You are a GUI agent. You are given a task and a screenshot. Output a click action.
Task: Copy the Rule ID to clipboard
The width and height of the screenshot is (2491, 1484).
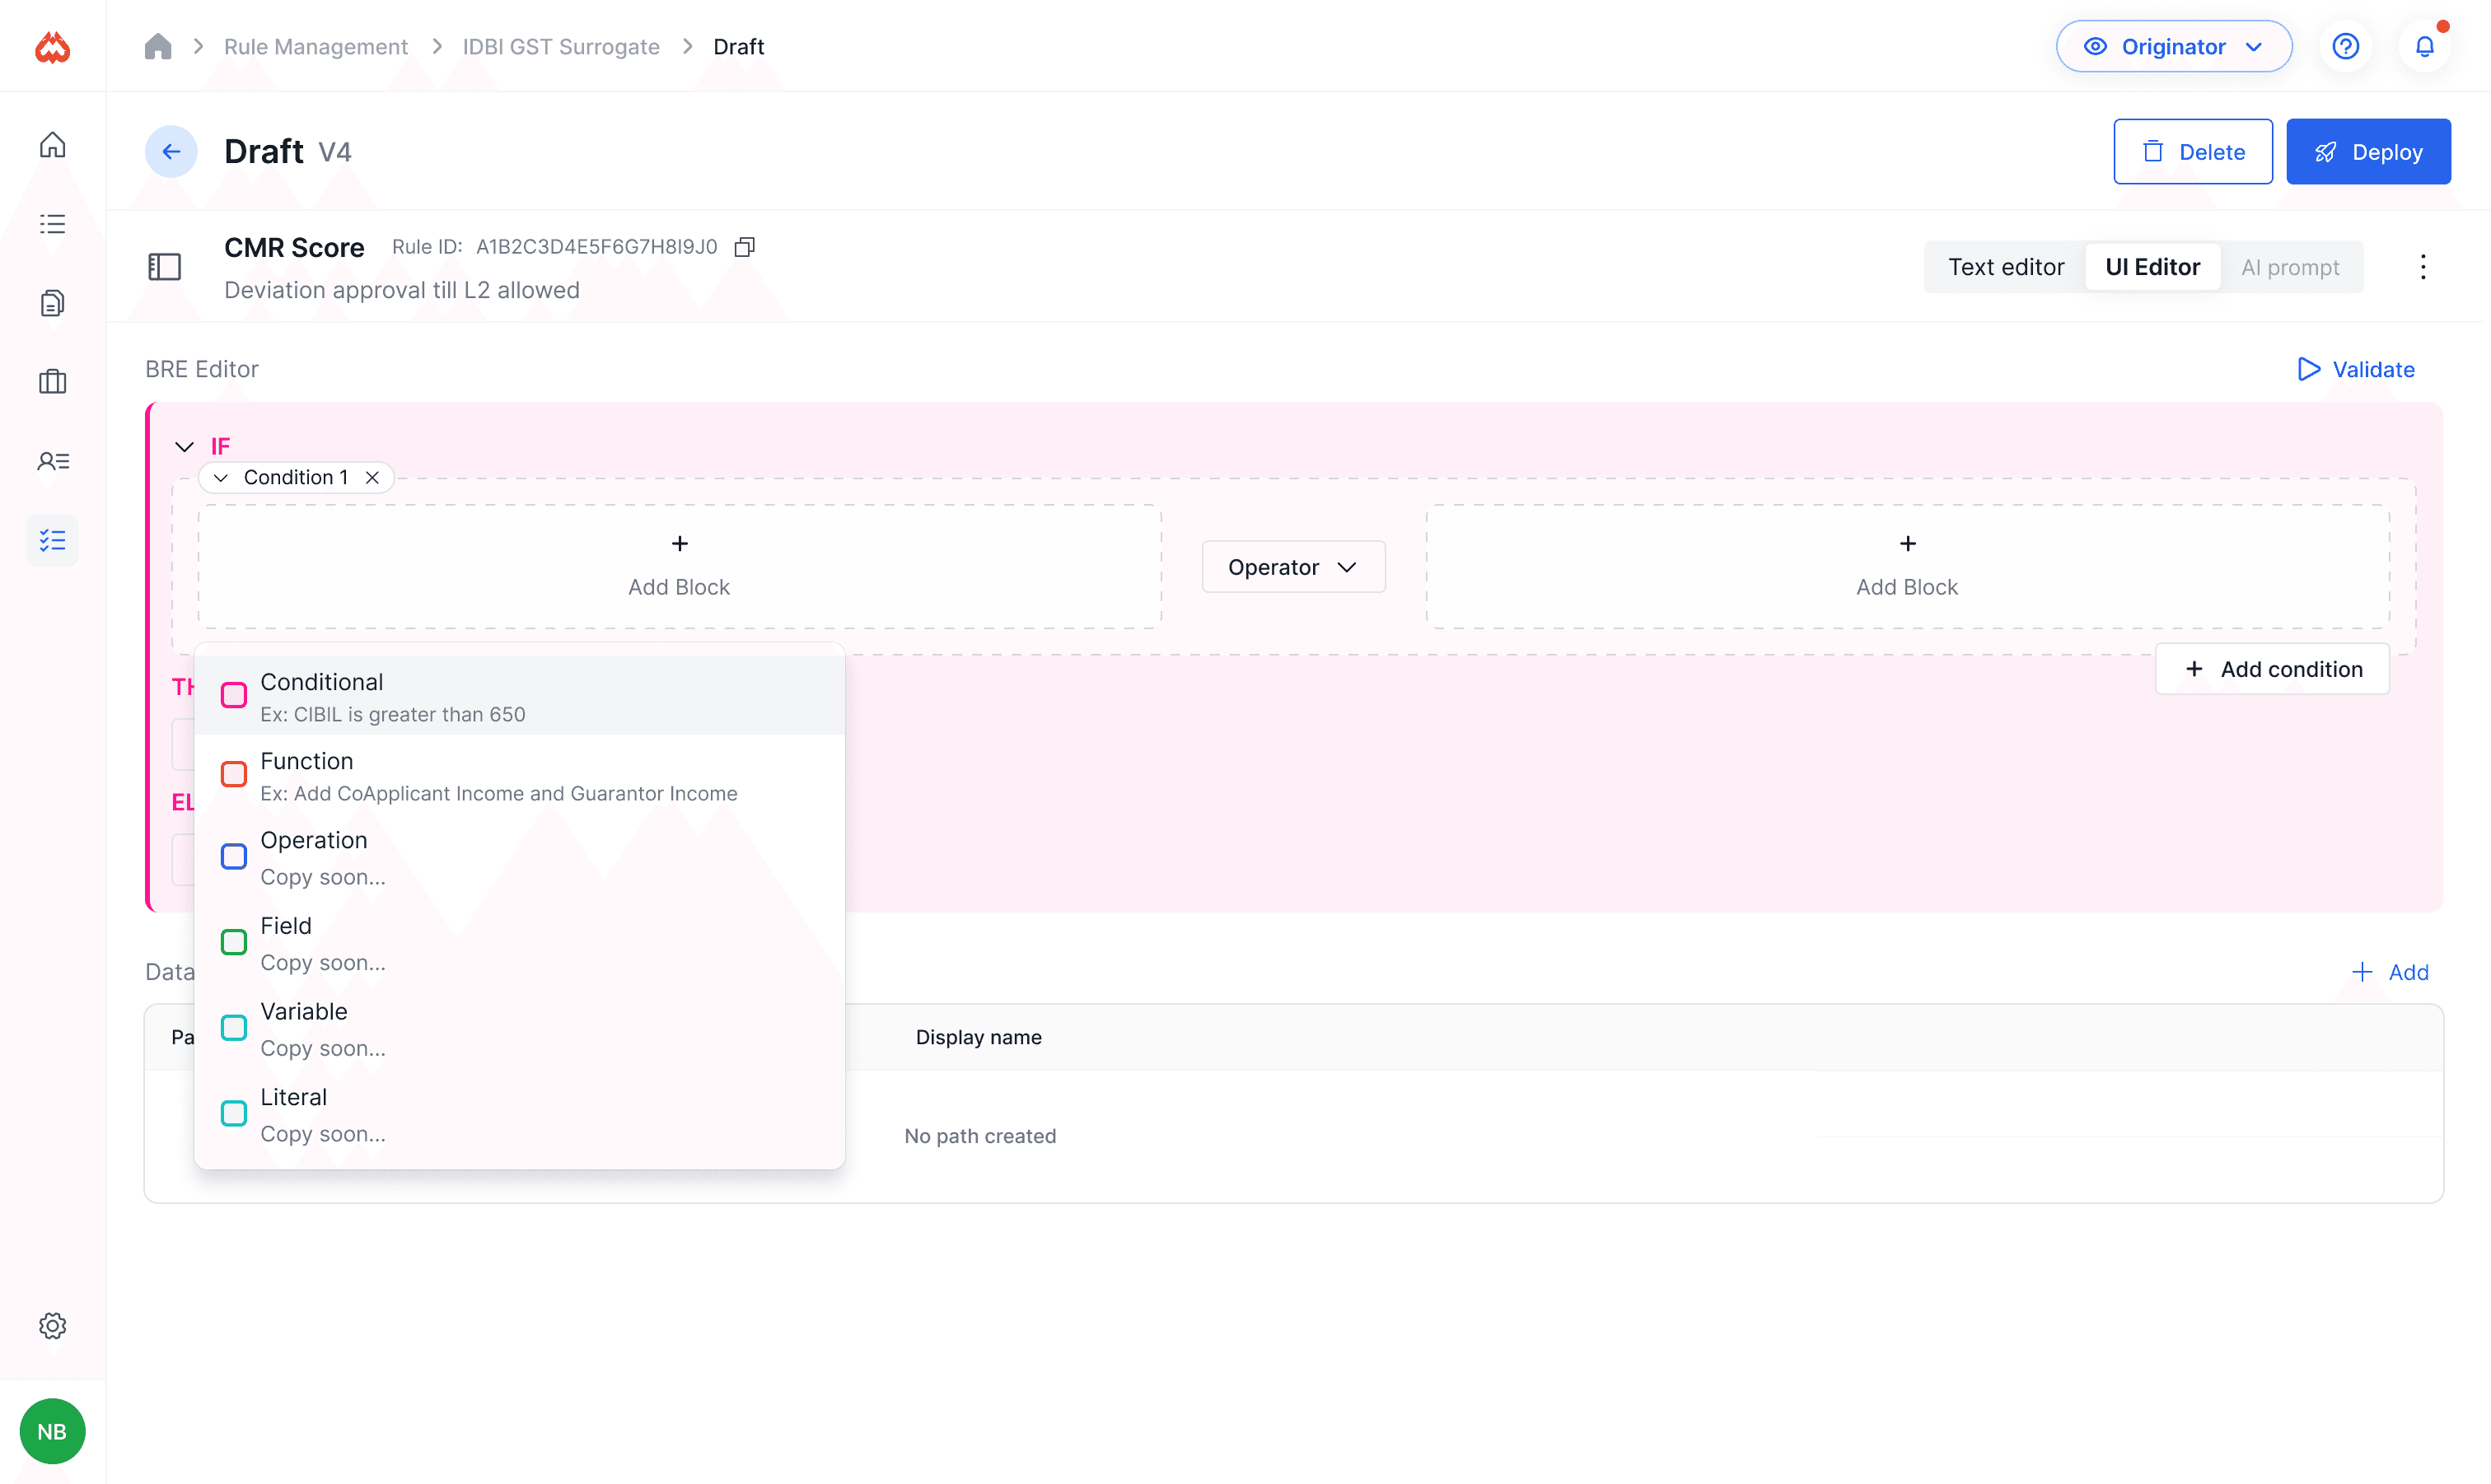[x=744, y=247]
